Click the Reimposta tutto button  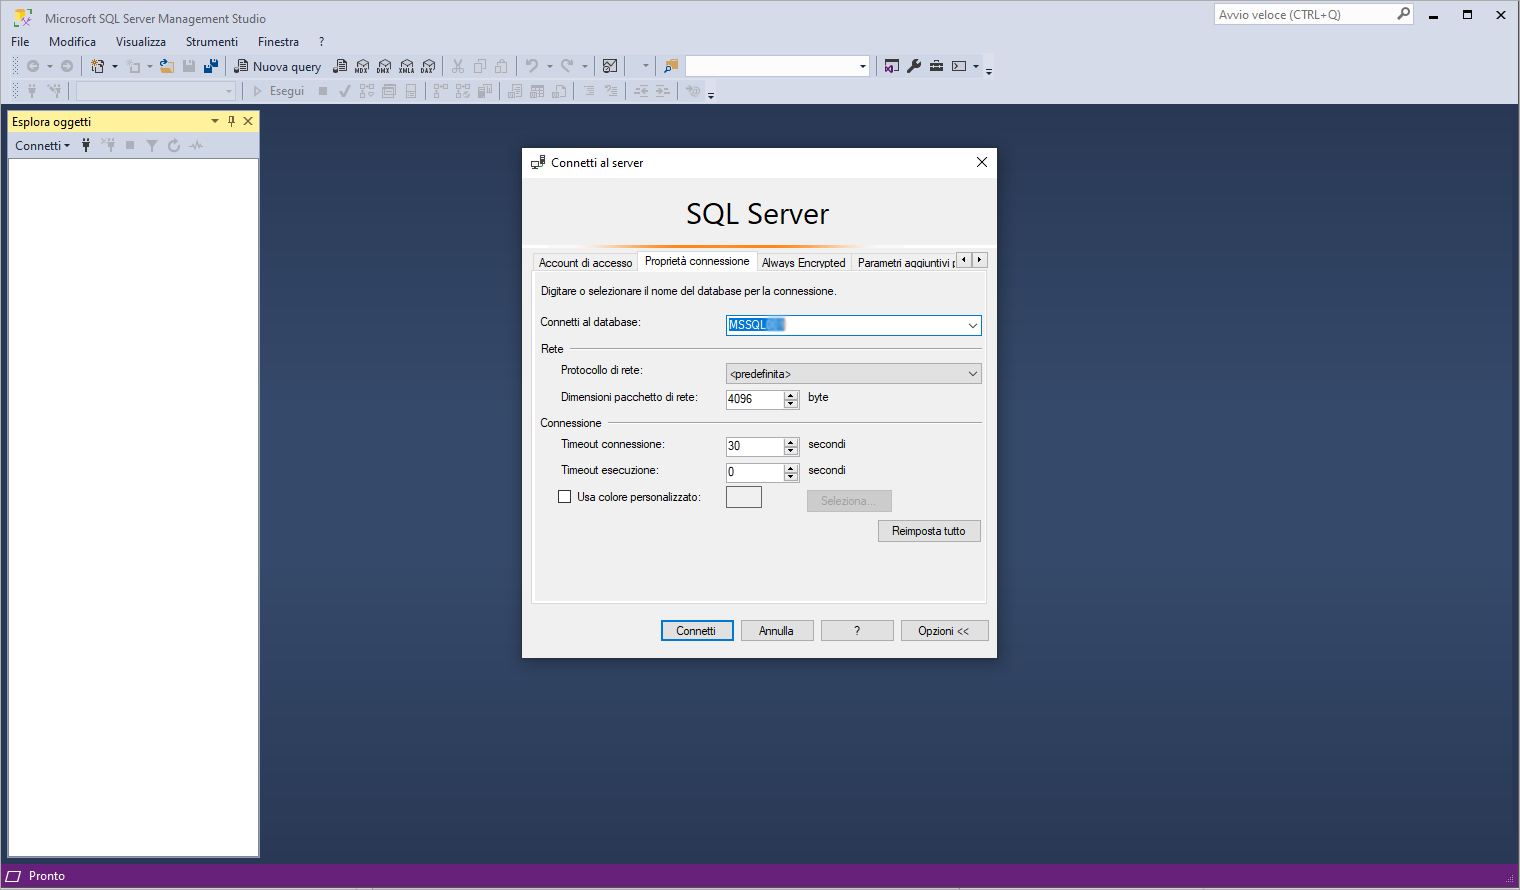[x=929, y=531]
